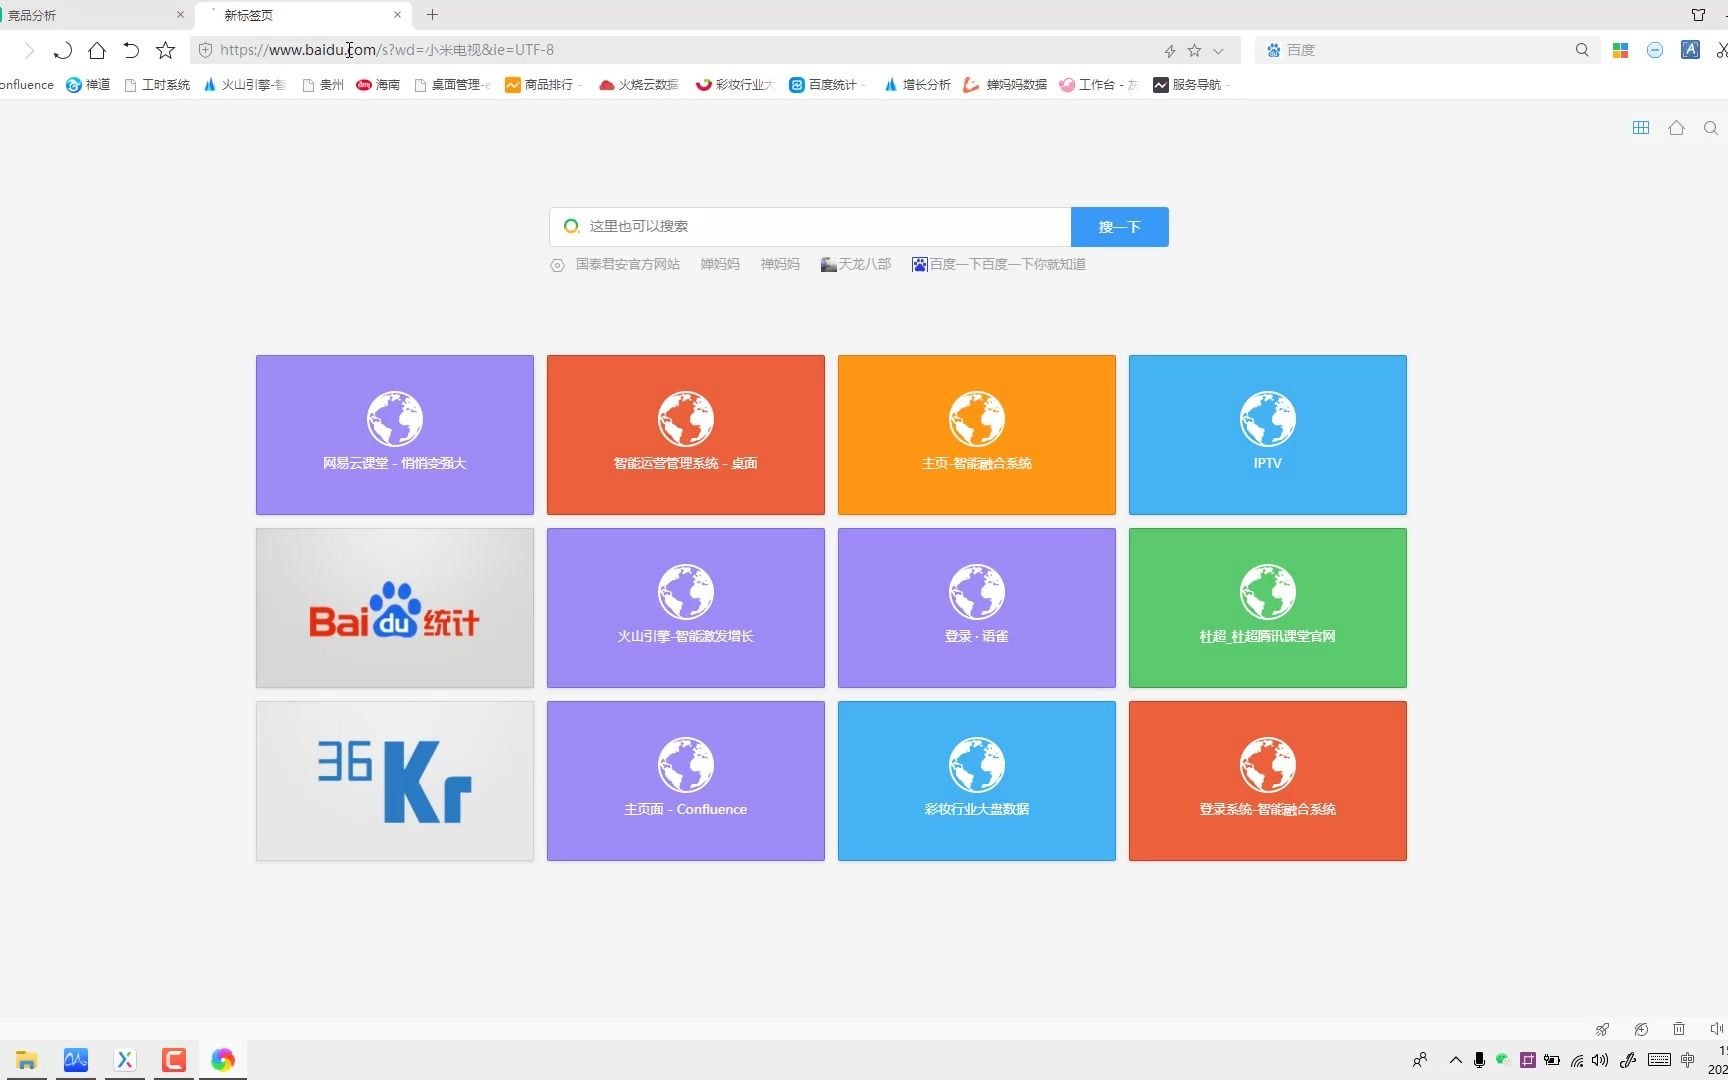Viewport: 1728px width, 1080px height.
Task: Open the 主页-智能融合系统 tile
Action: (x=977, y=435)
